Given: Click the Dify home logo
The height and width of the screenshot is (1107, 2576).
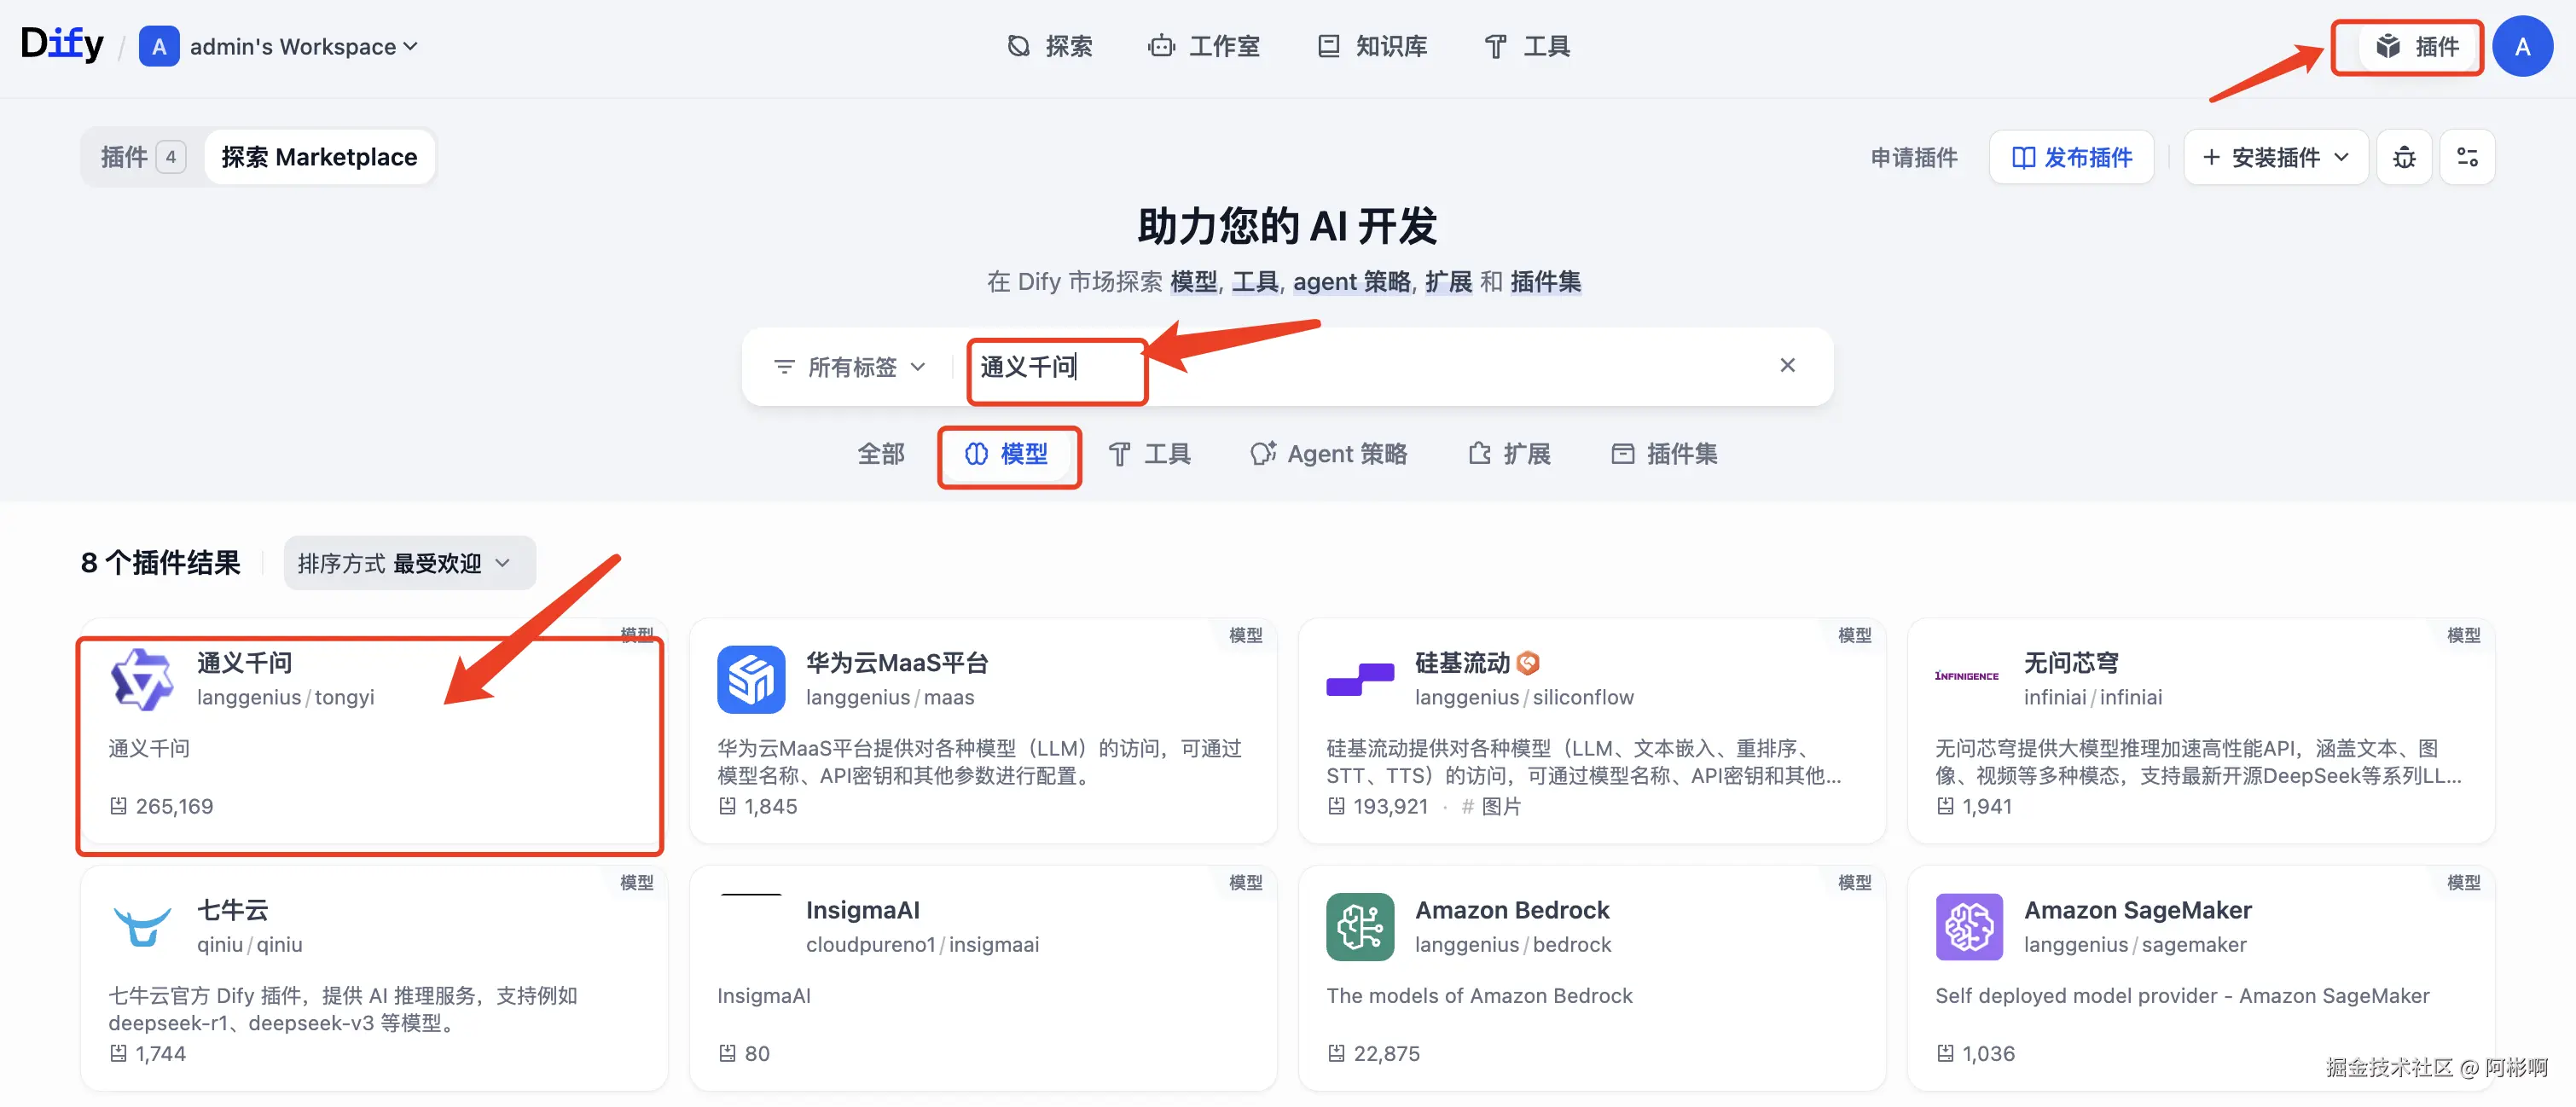Looking at the screenshot, I should click(x=62, y=44).
